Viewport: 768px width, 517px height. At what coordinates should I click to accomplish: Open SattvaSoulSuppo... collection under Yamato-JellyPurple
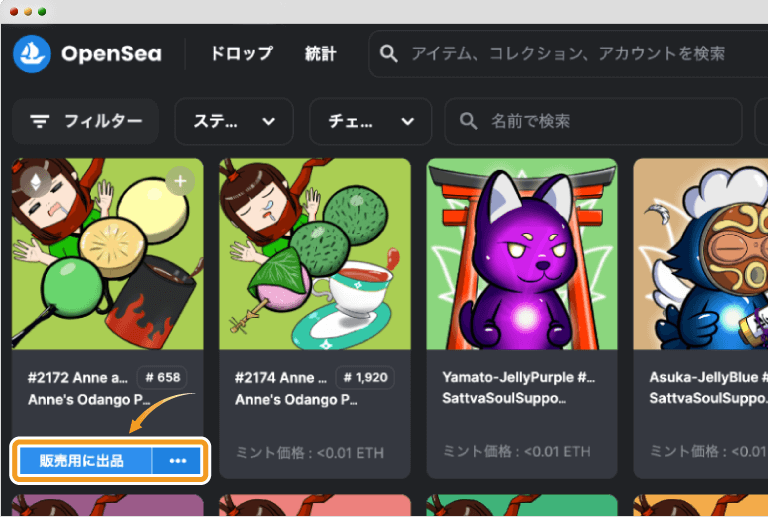[x=504, y=399]
